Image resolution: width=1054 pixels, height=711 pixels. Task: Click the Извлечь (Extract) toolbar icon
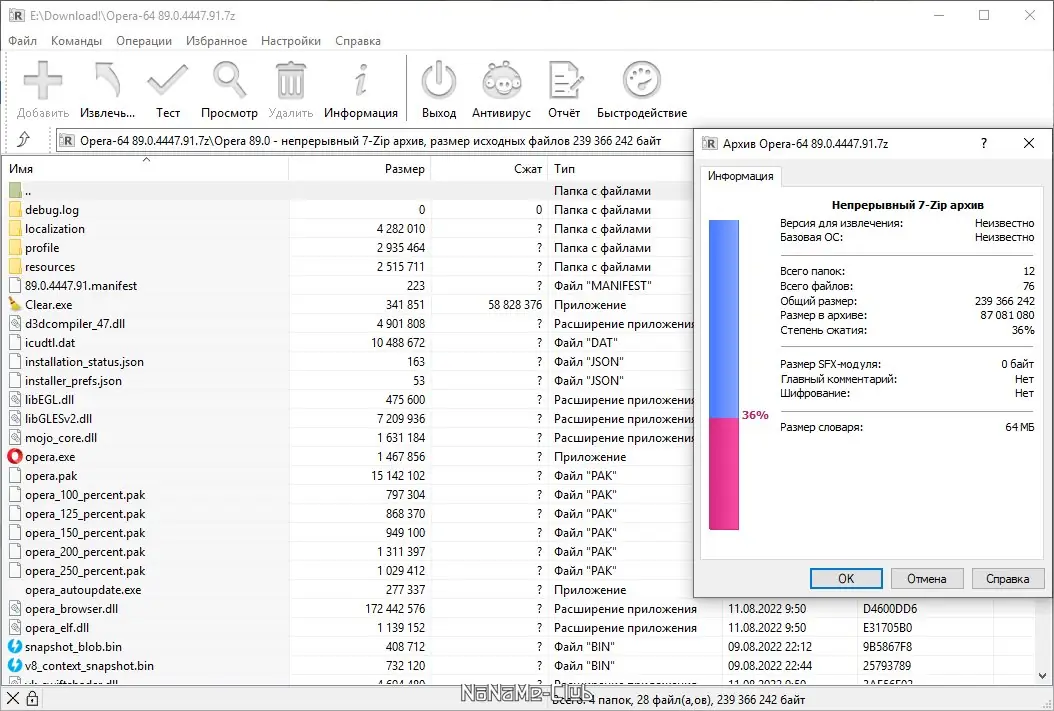pos(108,81)
